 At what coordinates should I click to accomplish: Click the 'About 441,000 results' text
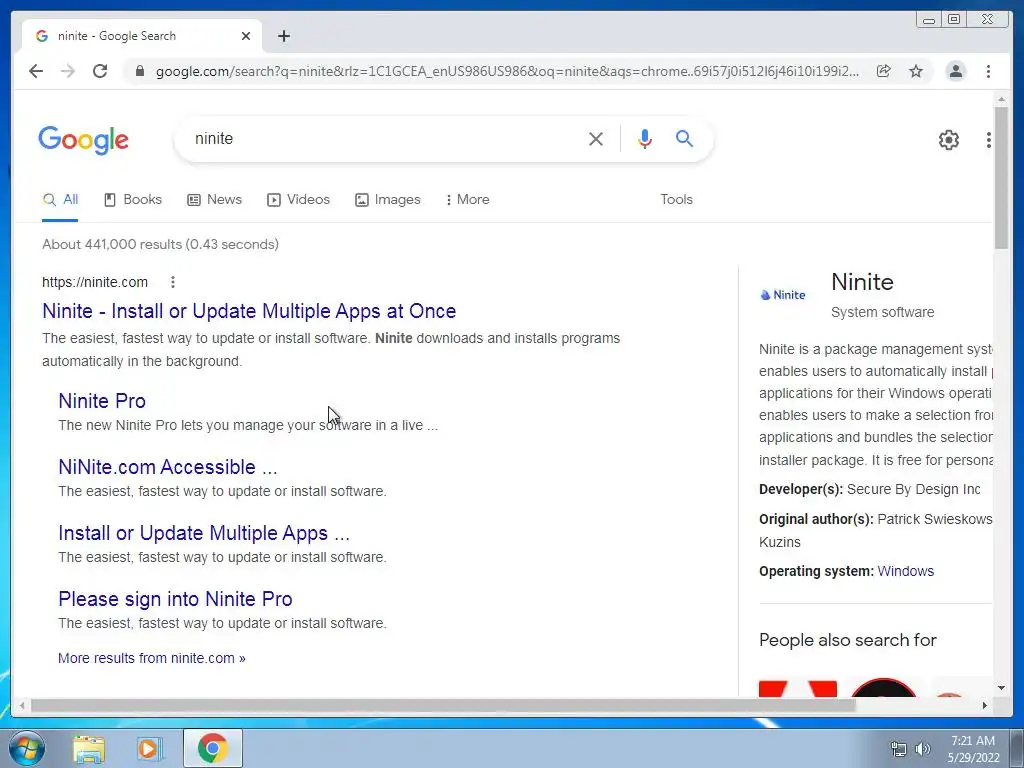[160, 244]
